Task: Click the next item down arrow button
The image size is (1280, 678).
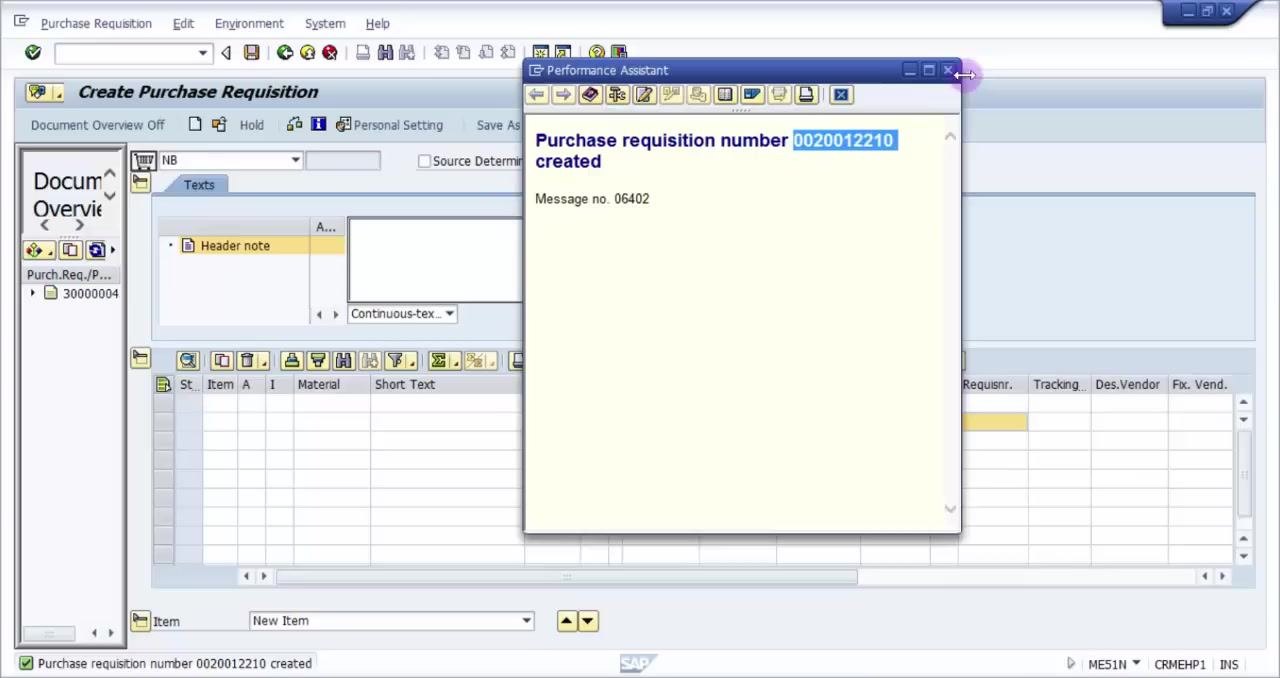Action: click(x=587, y=621)
